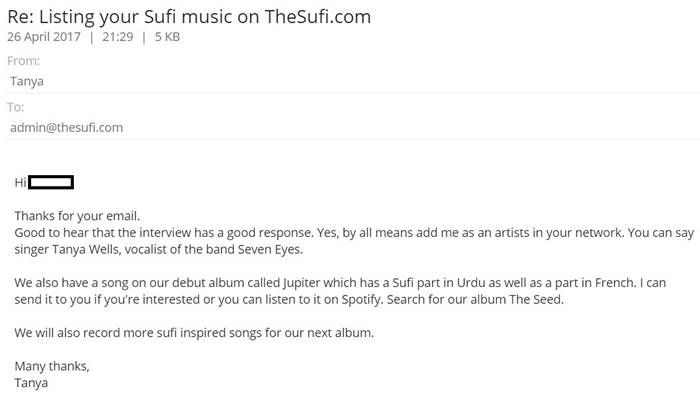Viewport: 700px width, 395px height.
Task: Click the Hi greeting word
Action: 20,182
